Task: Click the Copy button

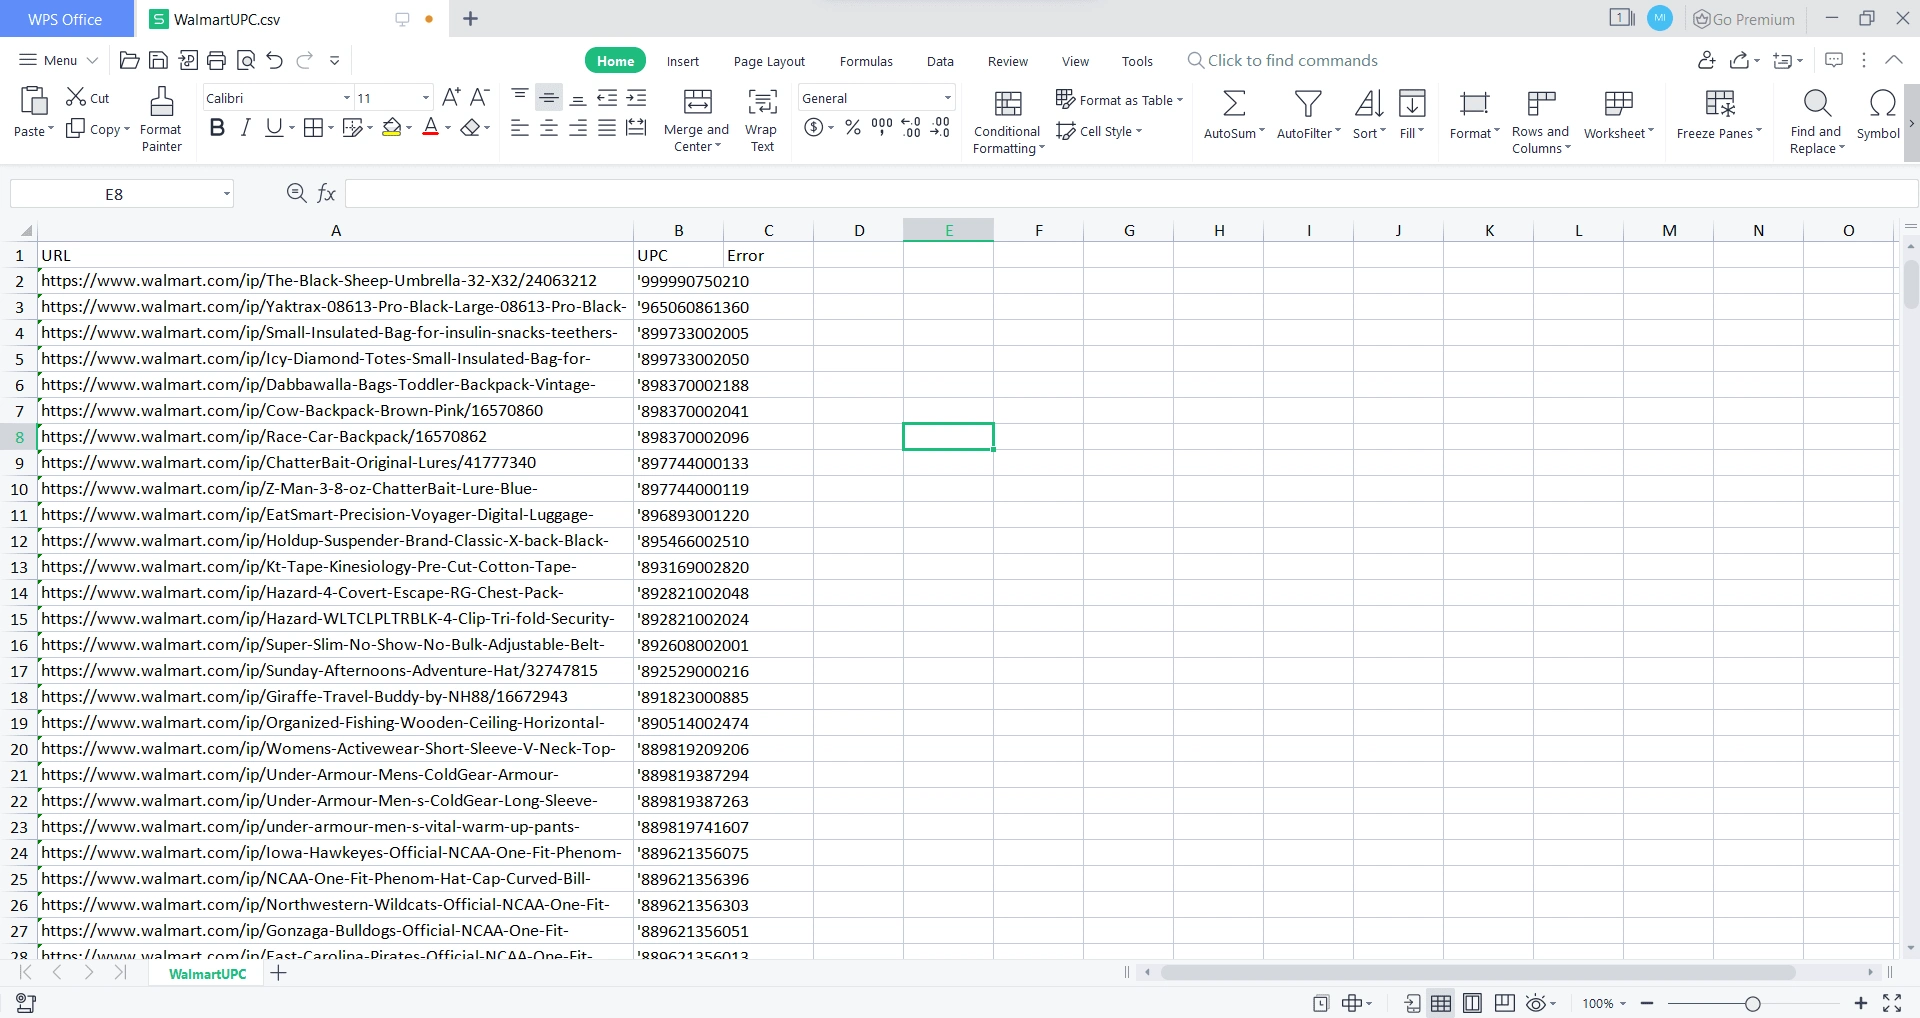Action: coord(97,128)
